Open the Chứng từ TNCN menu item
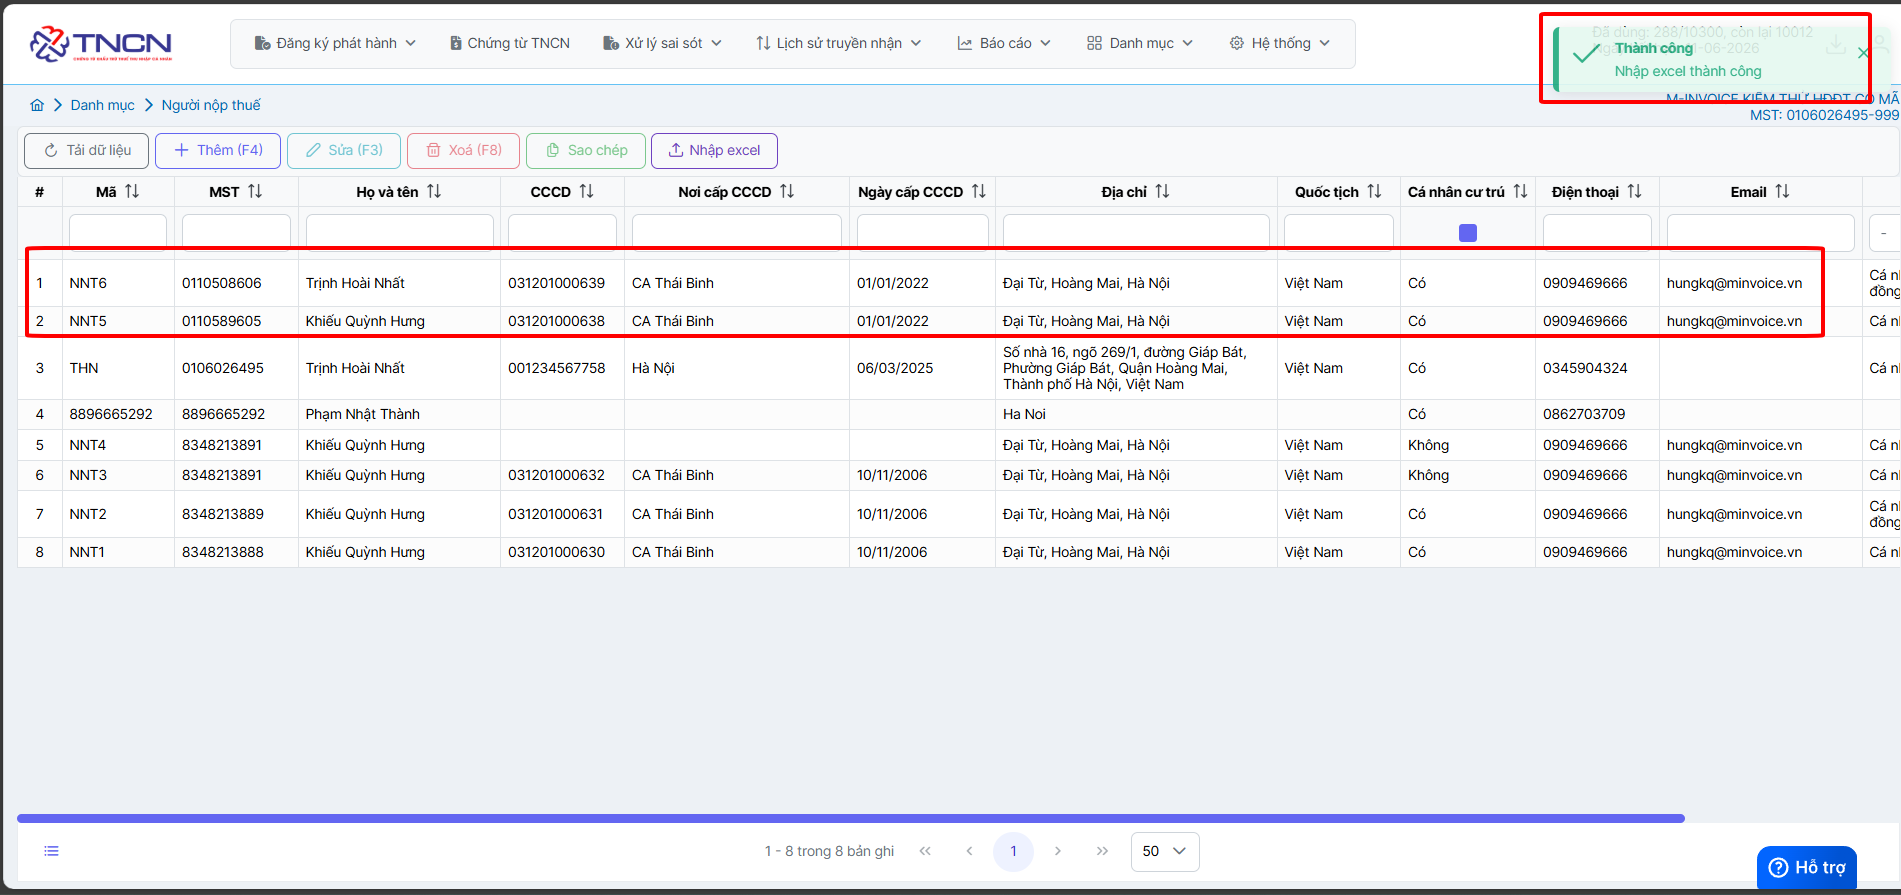 (x=510, y=43)
